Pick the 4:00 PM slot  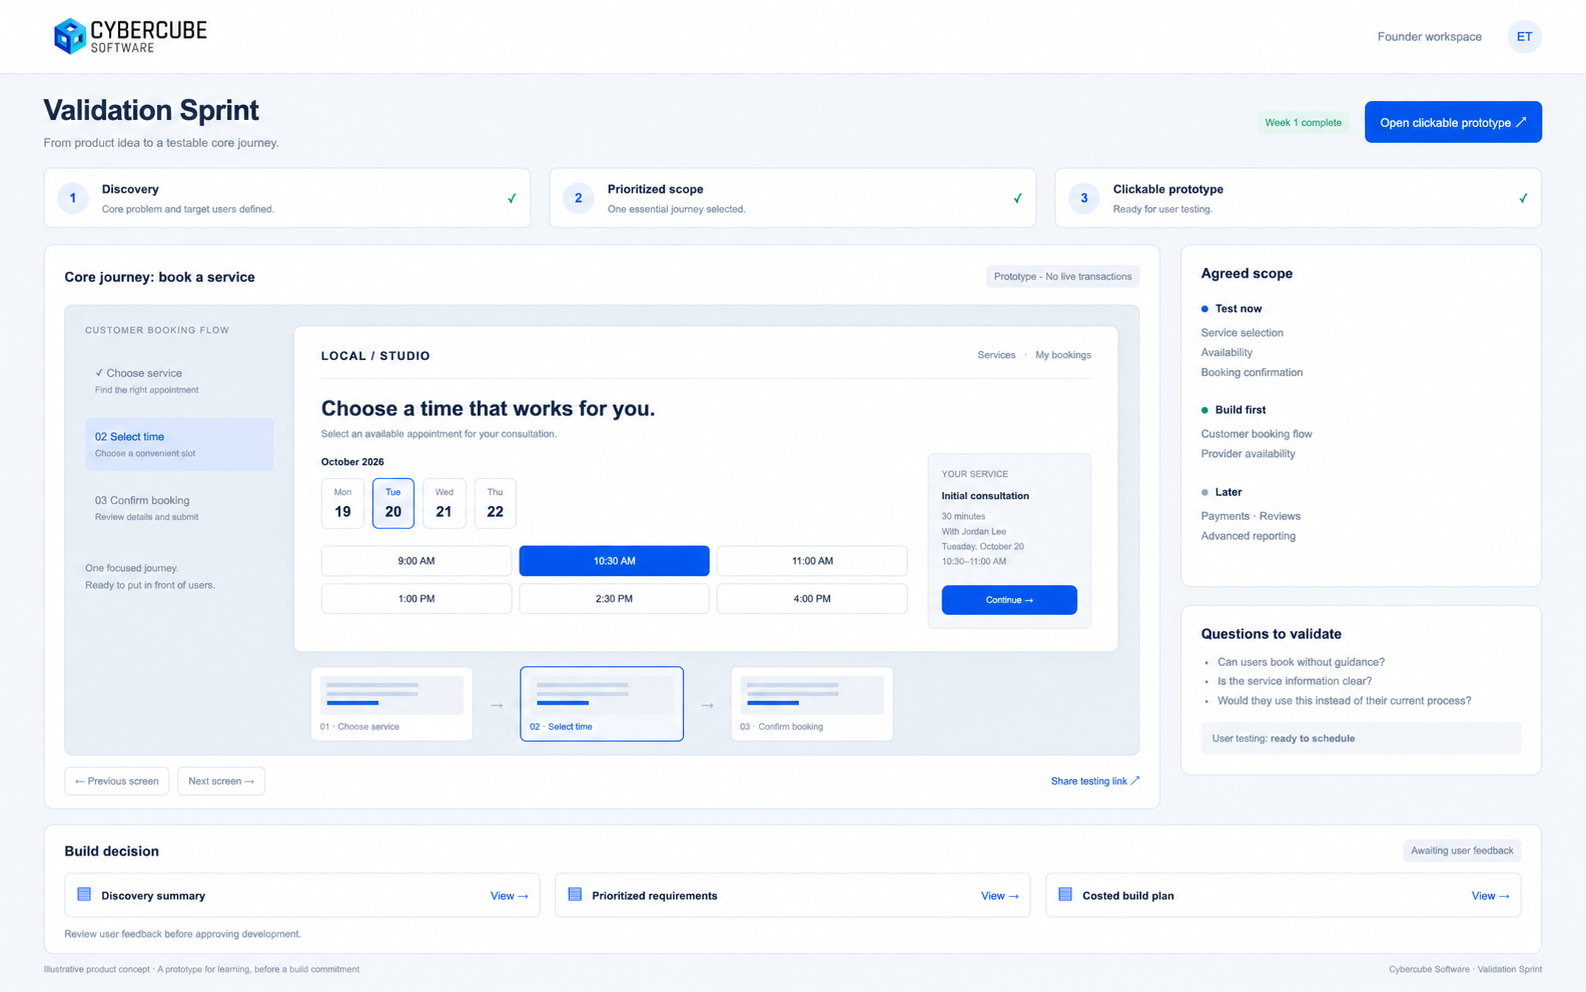pyautogui.click(x=812, y=599)
